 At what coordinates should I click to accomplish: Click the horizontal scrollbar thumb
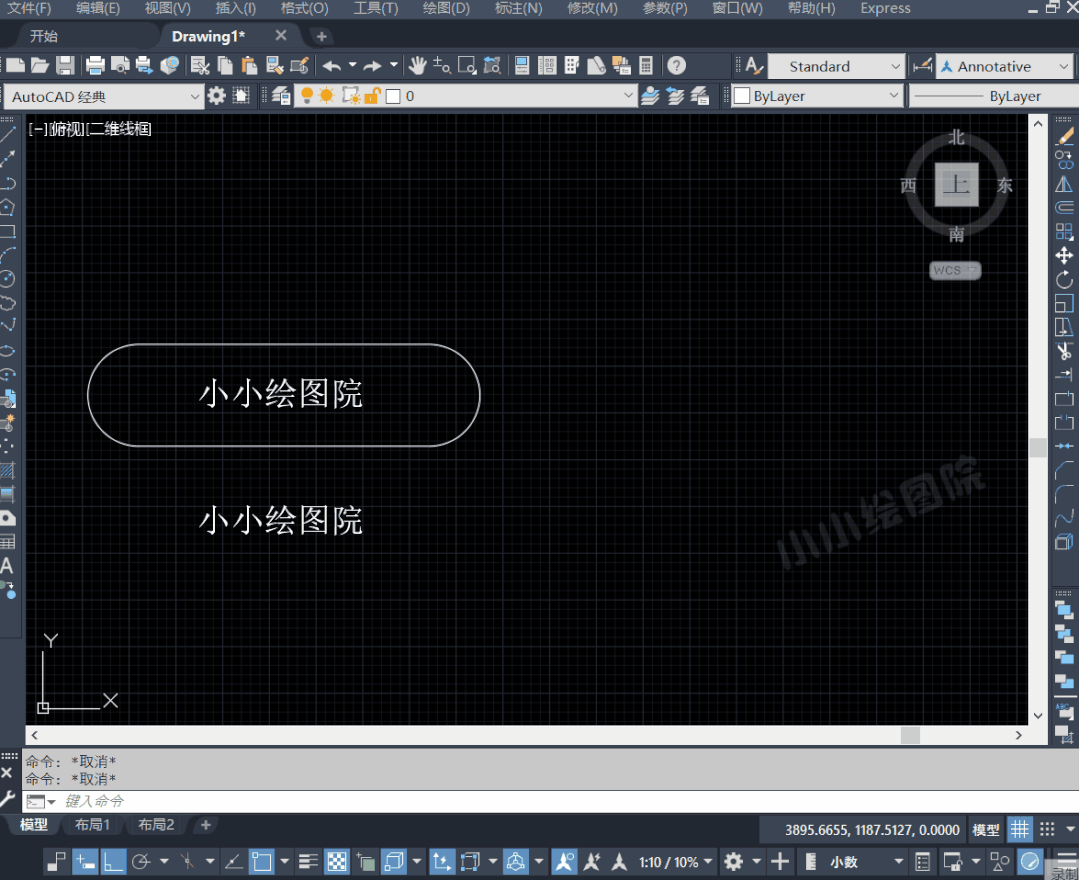click(x=910, y=735)
